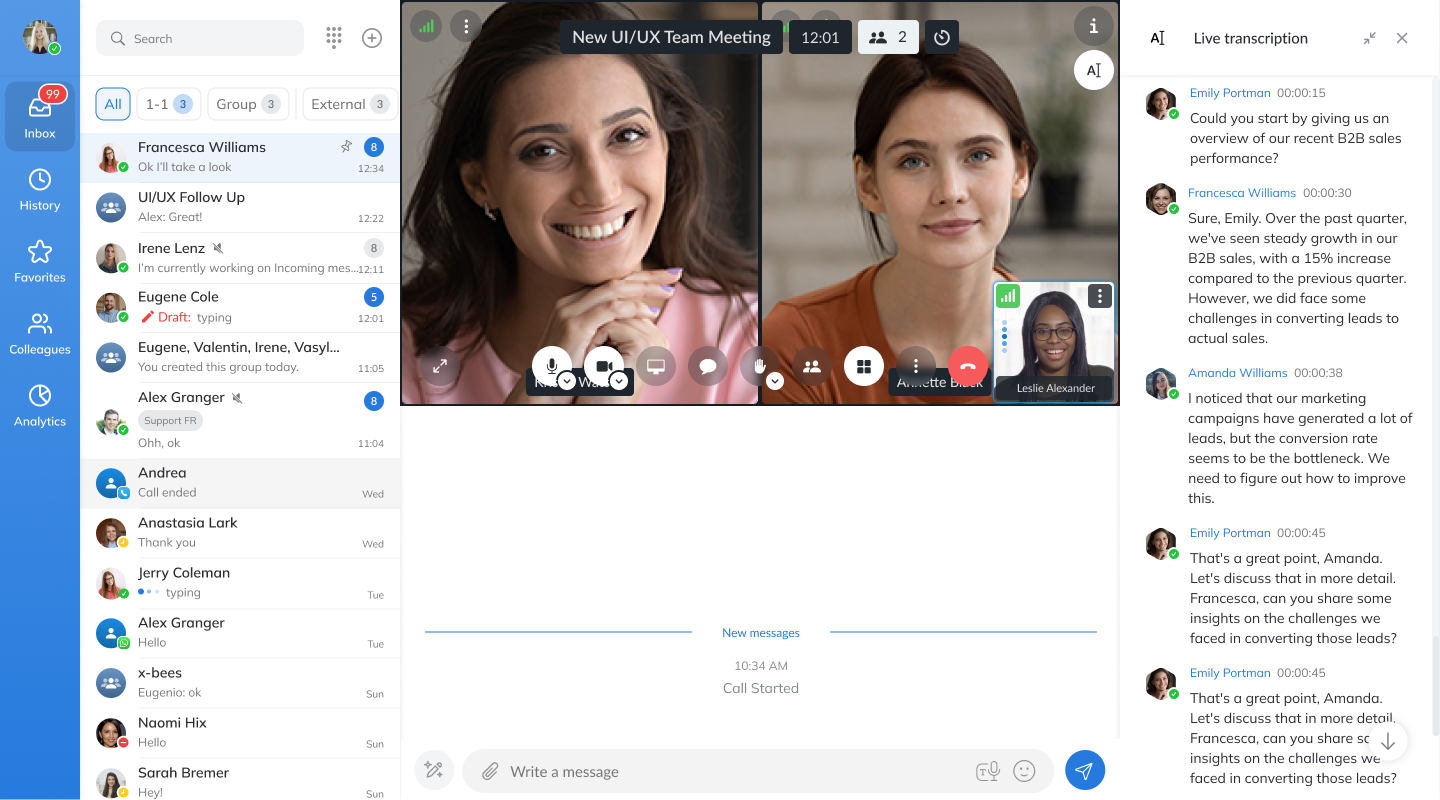Open the participants count button
Image resolution: width=1440 pixels, height=800 pixels.
pos(888,38)
